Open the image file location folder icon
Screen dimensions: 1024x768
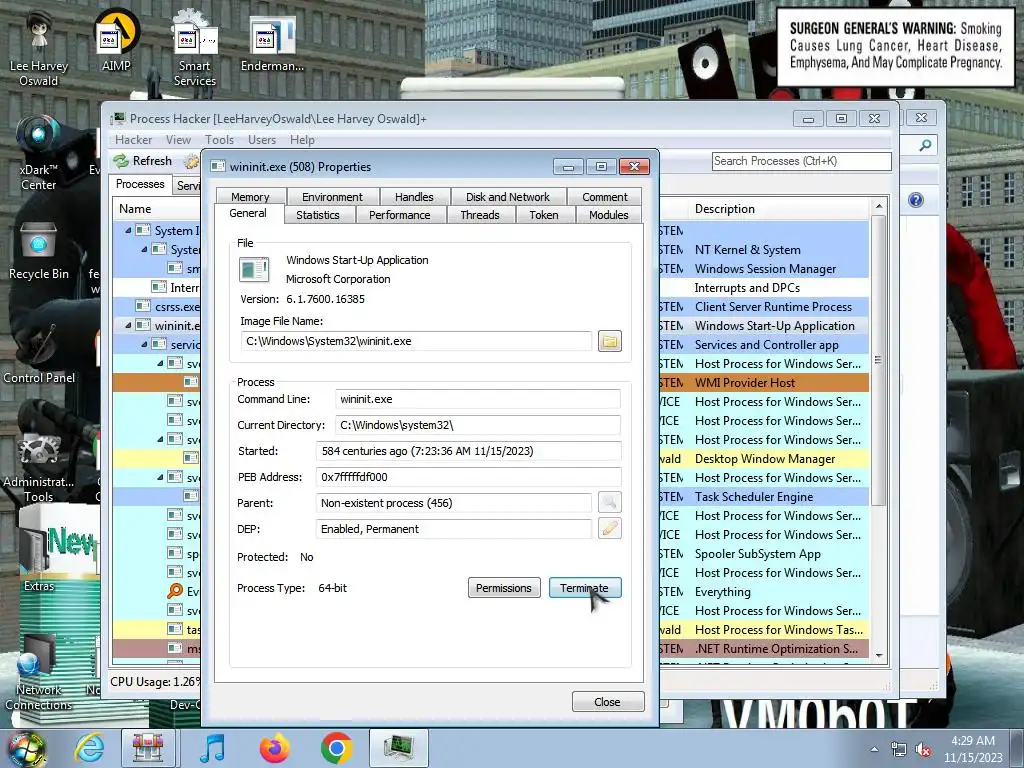pos(609,341)
